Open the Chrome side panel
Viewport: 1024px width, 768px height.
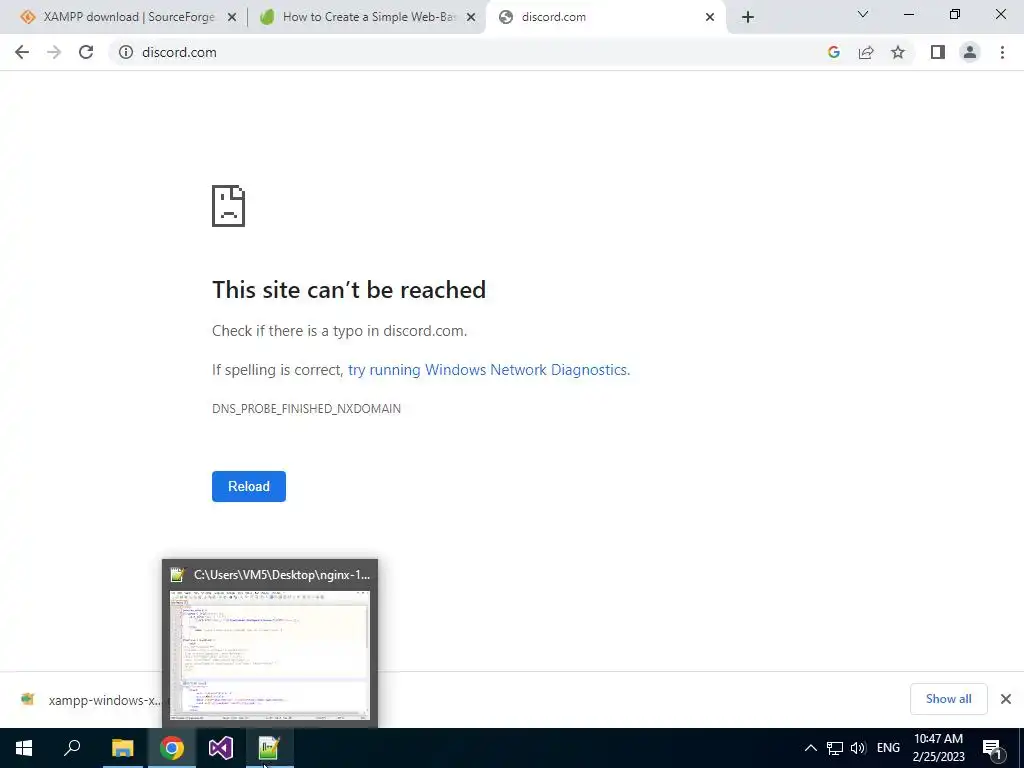click(x=938, y=52)
